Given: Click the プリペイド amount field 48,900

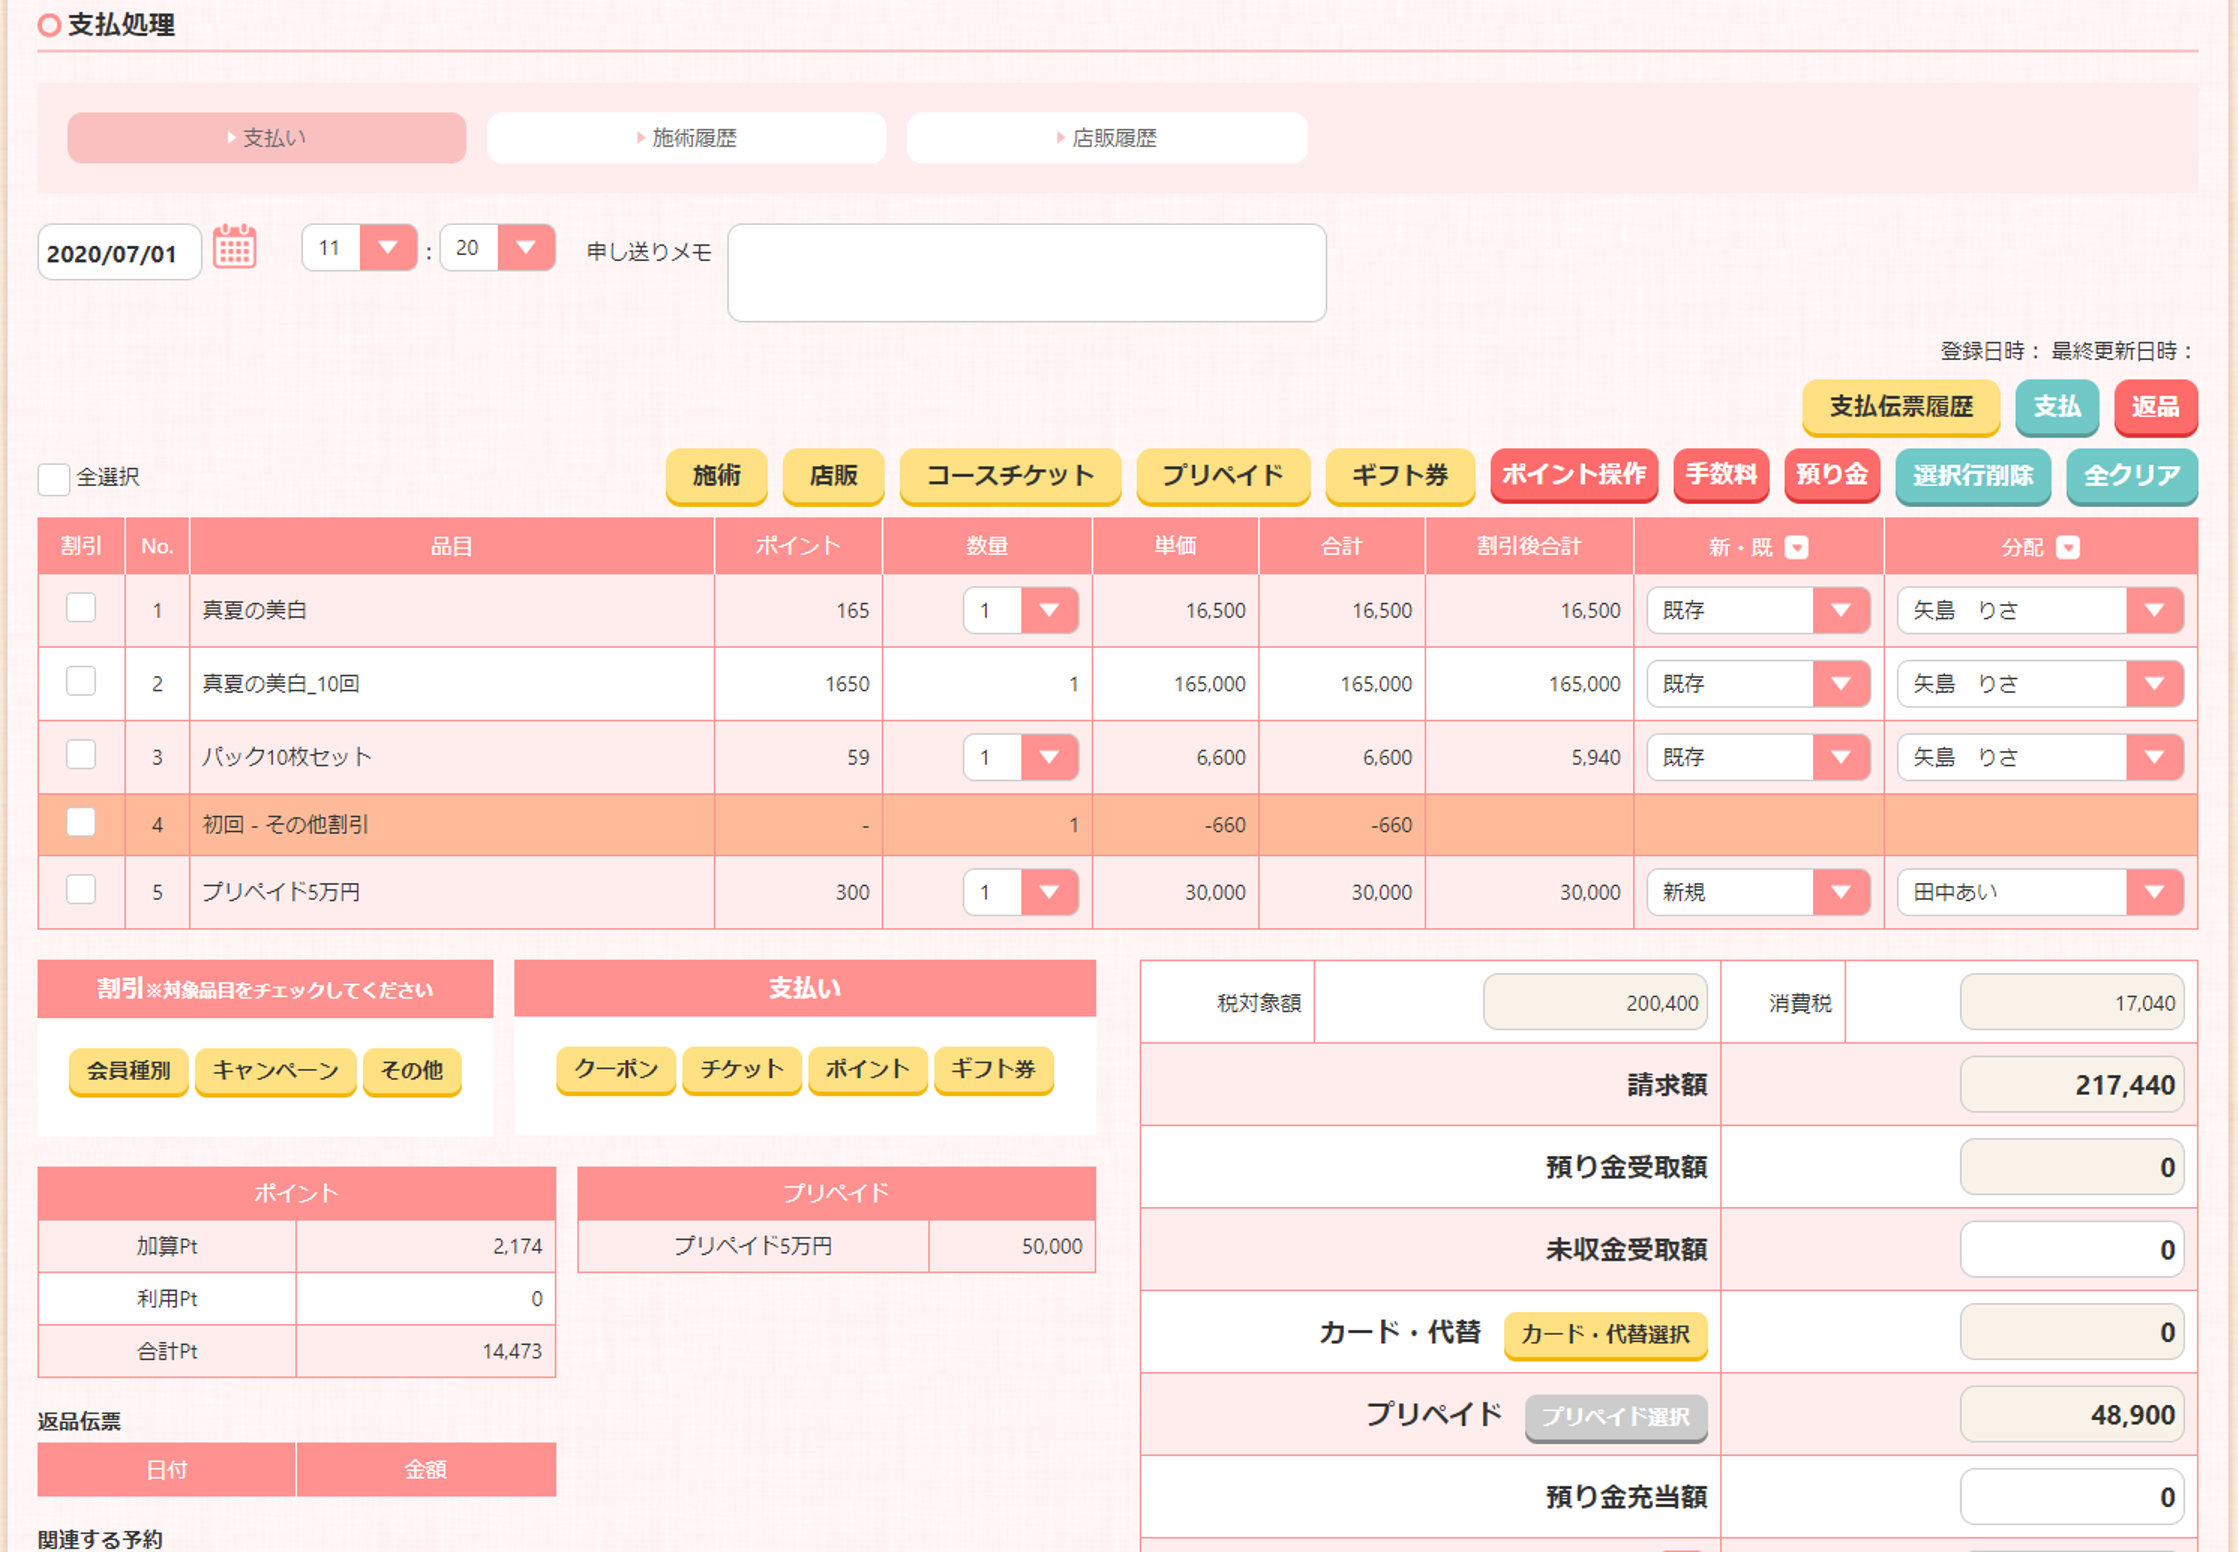Looking at the screenshot, I should [x=2072, y=1415].
